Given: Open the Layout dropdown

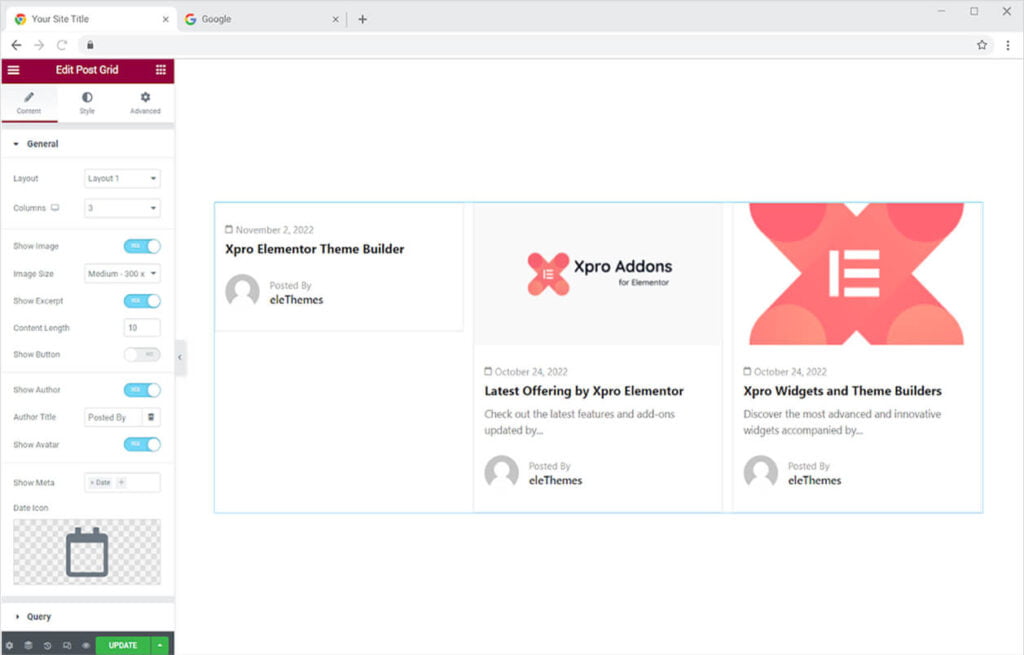Looking at the screenshot, I should (122, 178).
